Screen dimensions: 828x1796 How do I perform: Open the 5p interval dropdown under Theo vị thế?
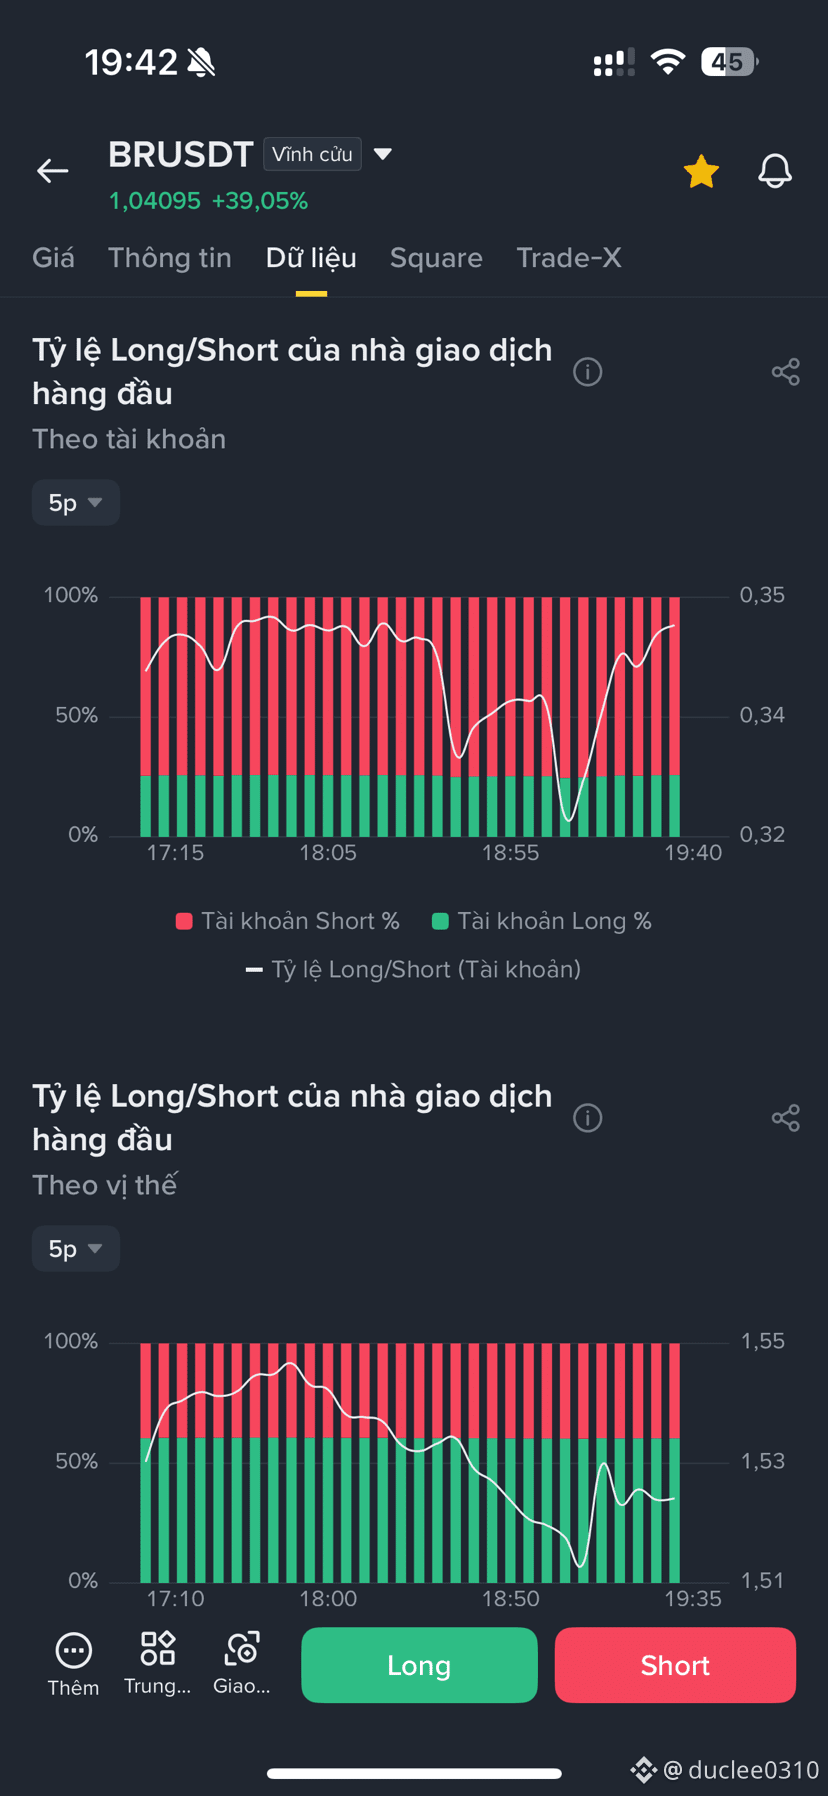click(x=76, y=1248)
